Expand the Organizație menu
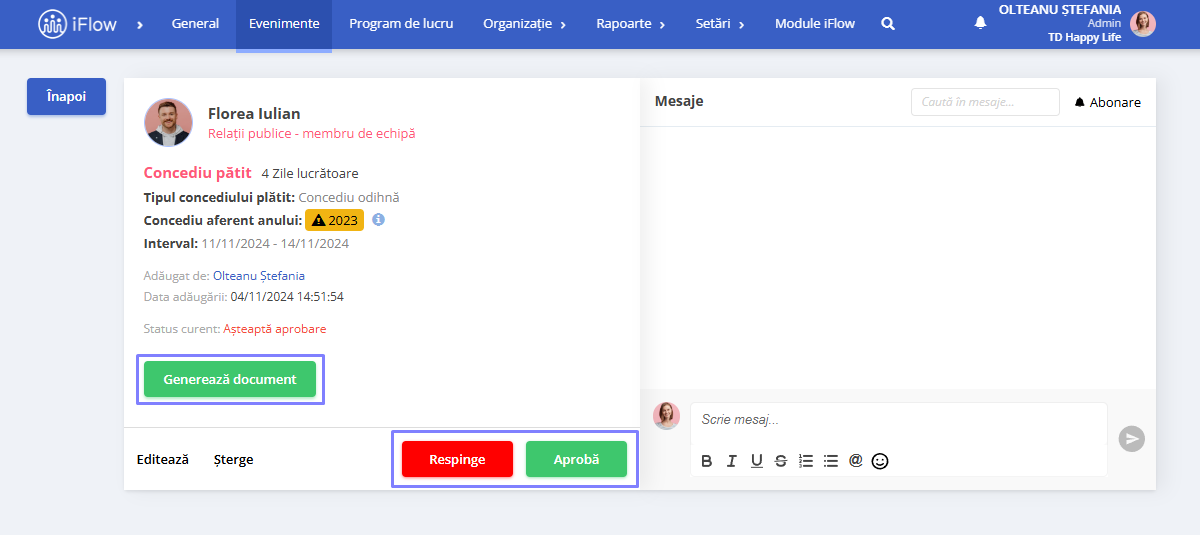 [x=524, y=24]
